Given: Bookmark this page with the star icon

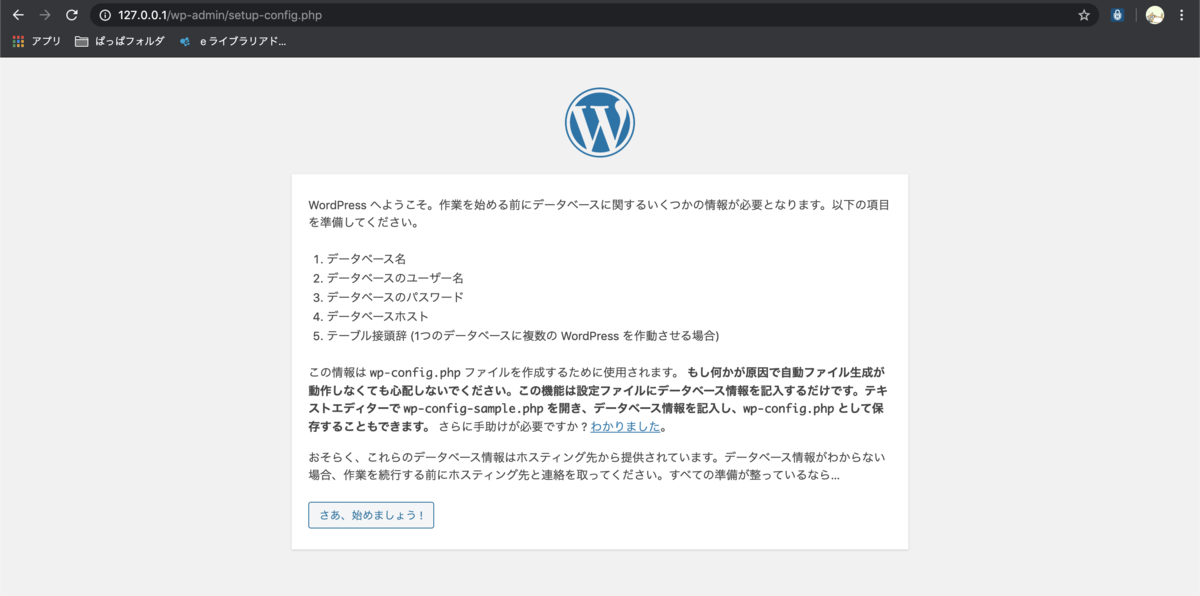Looking at the screenshot, I should [x=1084, y=15].
